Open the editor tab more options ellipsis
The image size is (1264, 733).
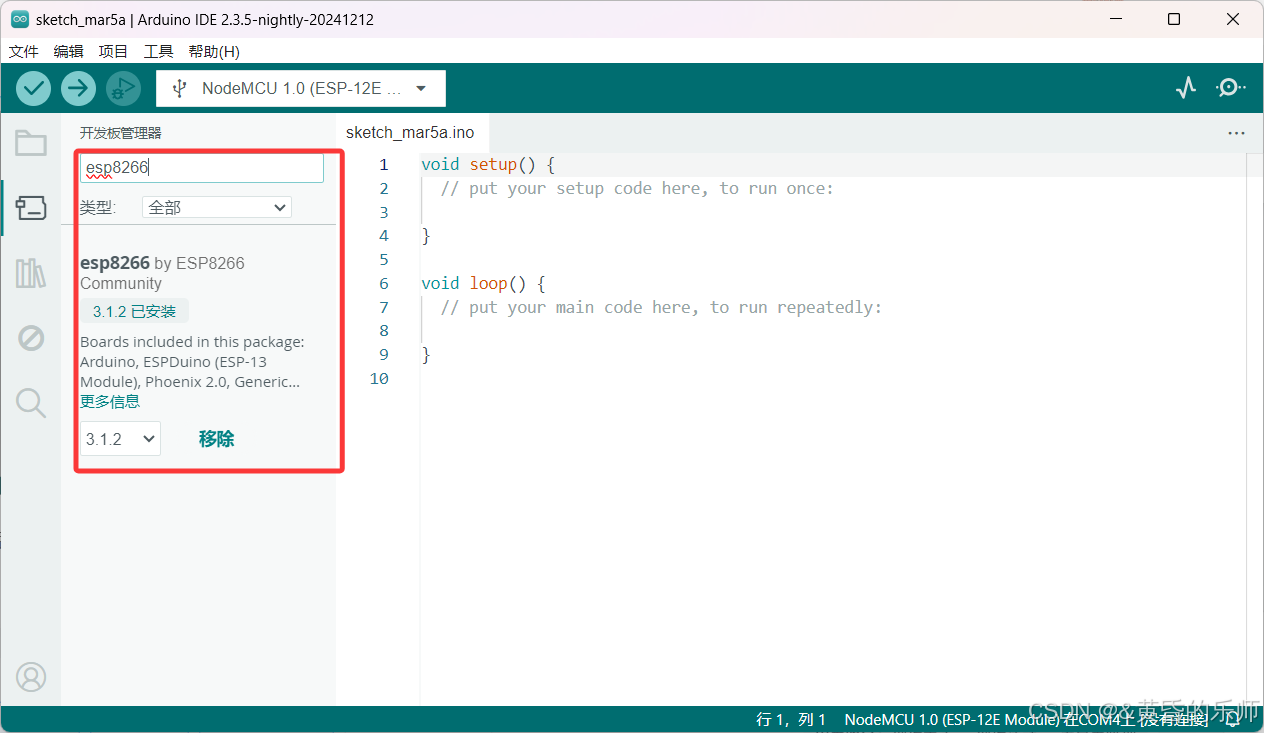(1236, 133)
